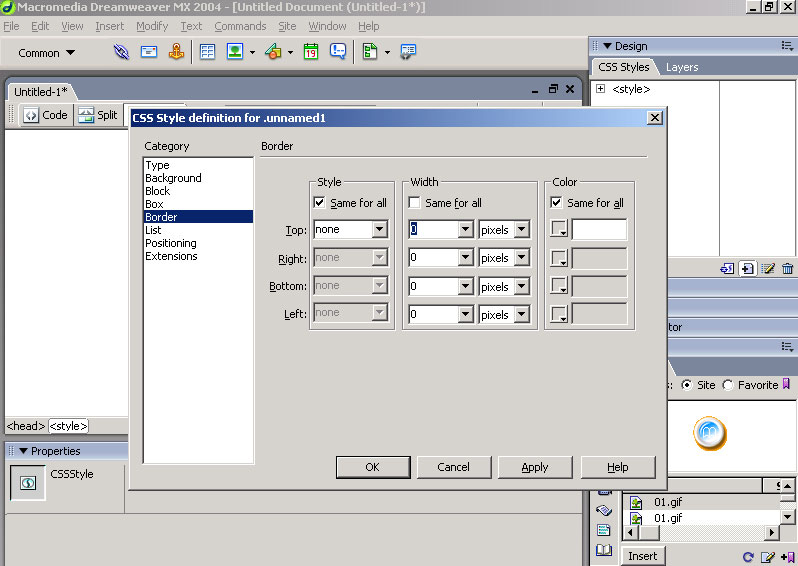
Task: Click the New CSS Style icon
Action: (747, 268)
